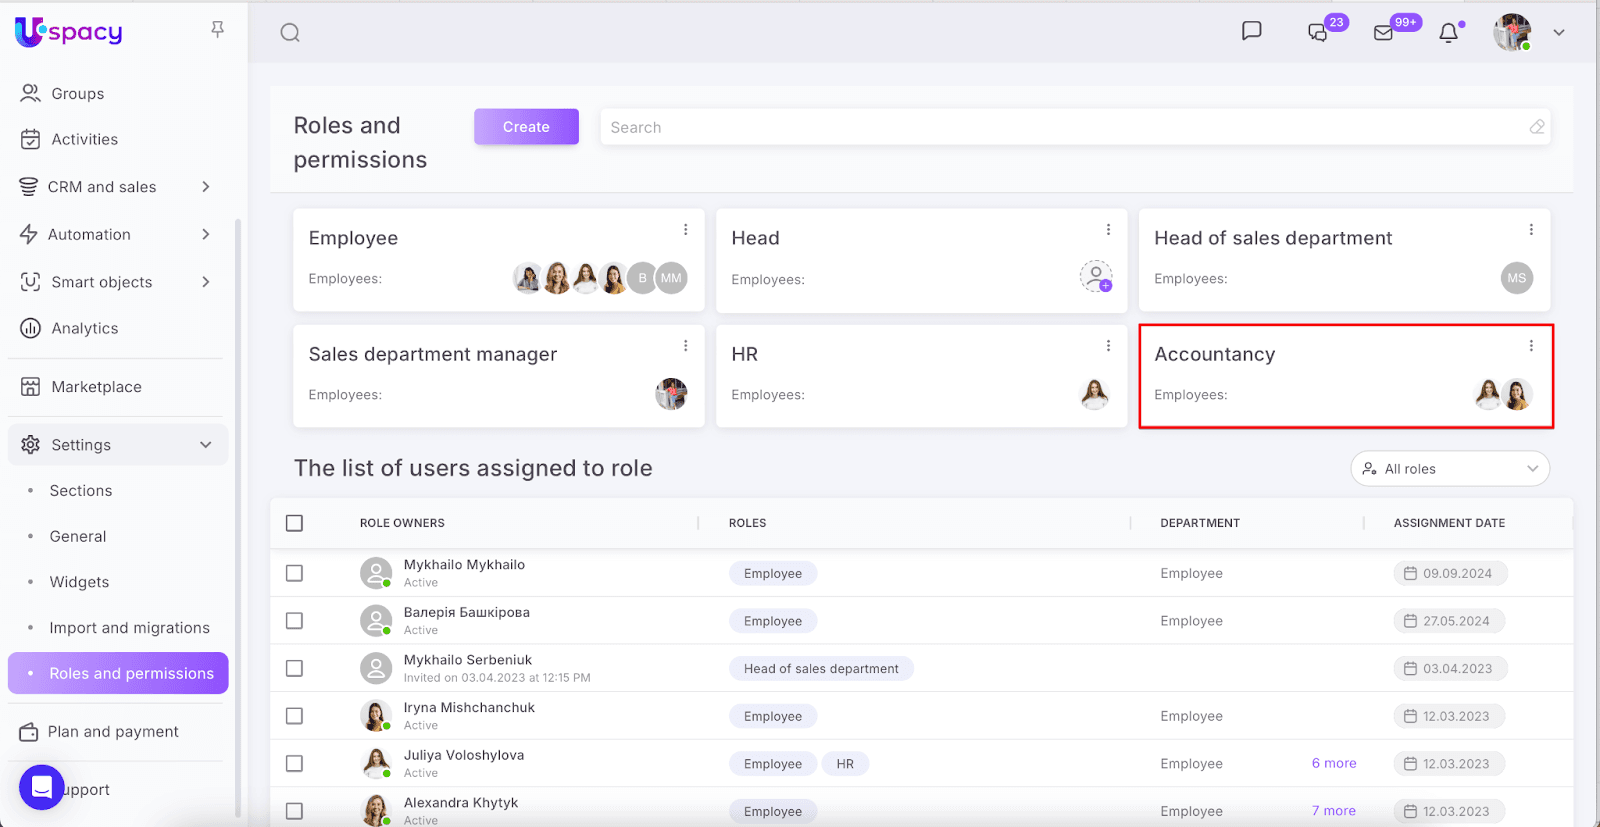Open the chat messages icon with 23 badge

[1318, 33]
